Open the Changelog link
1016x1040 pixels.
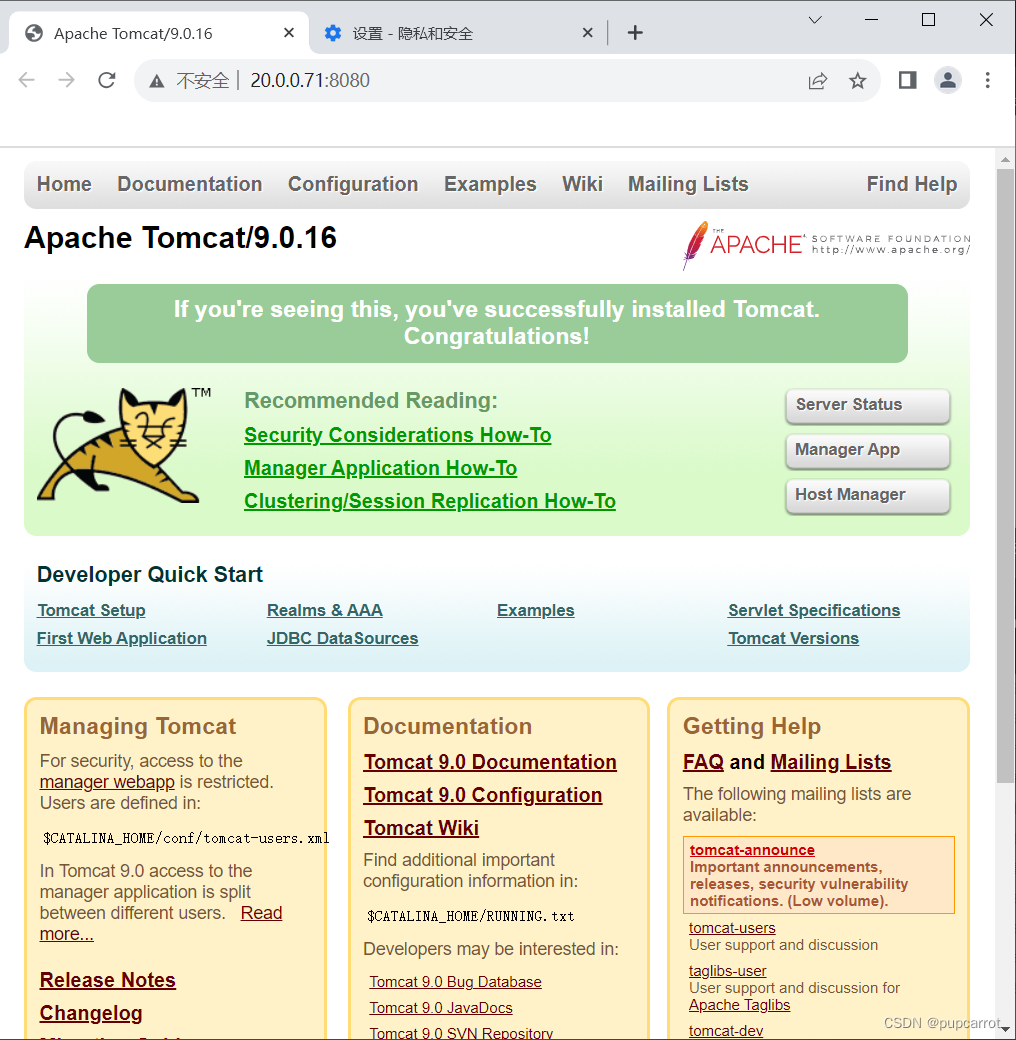click(91, 1013)
